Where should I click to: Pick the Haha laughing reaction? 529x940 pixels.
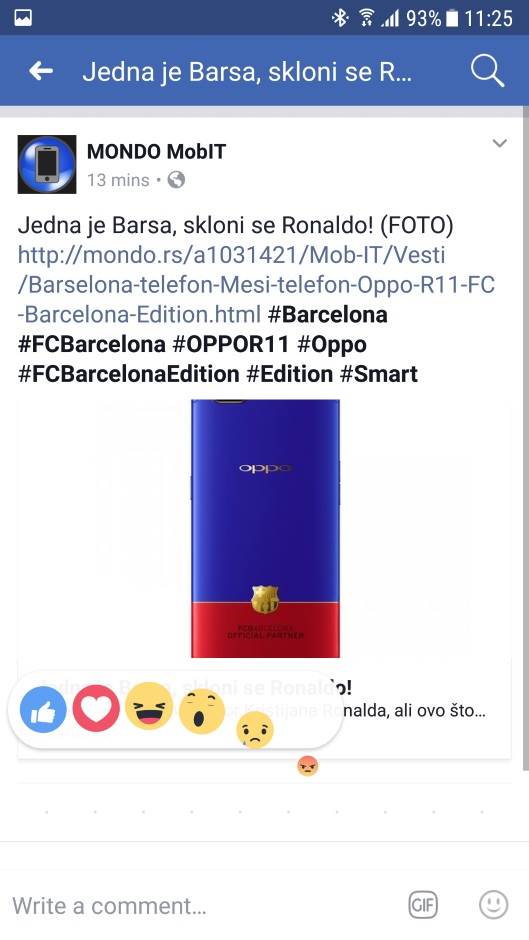(x=149, y=706)
